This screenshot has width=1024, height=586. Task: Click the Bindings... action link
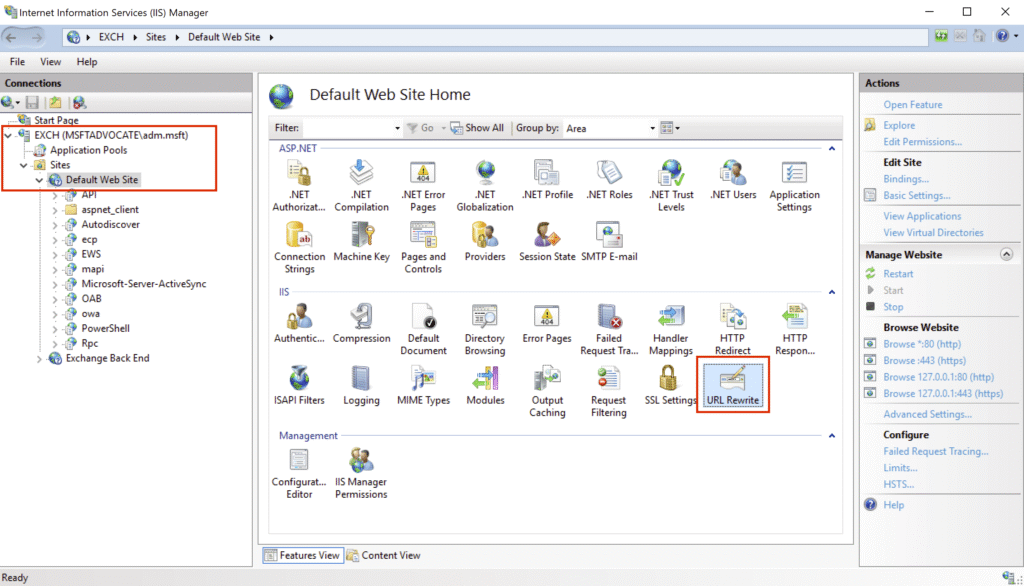905,179
